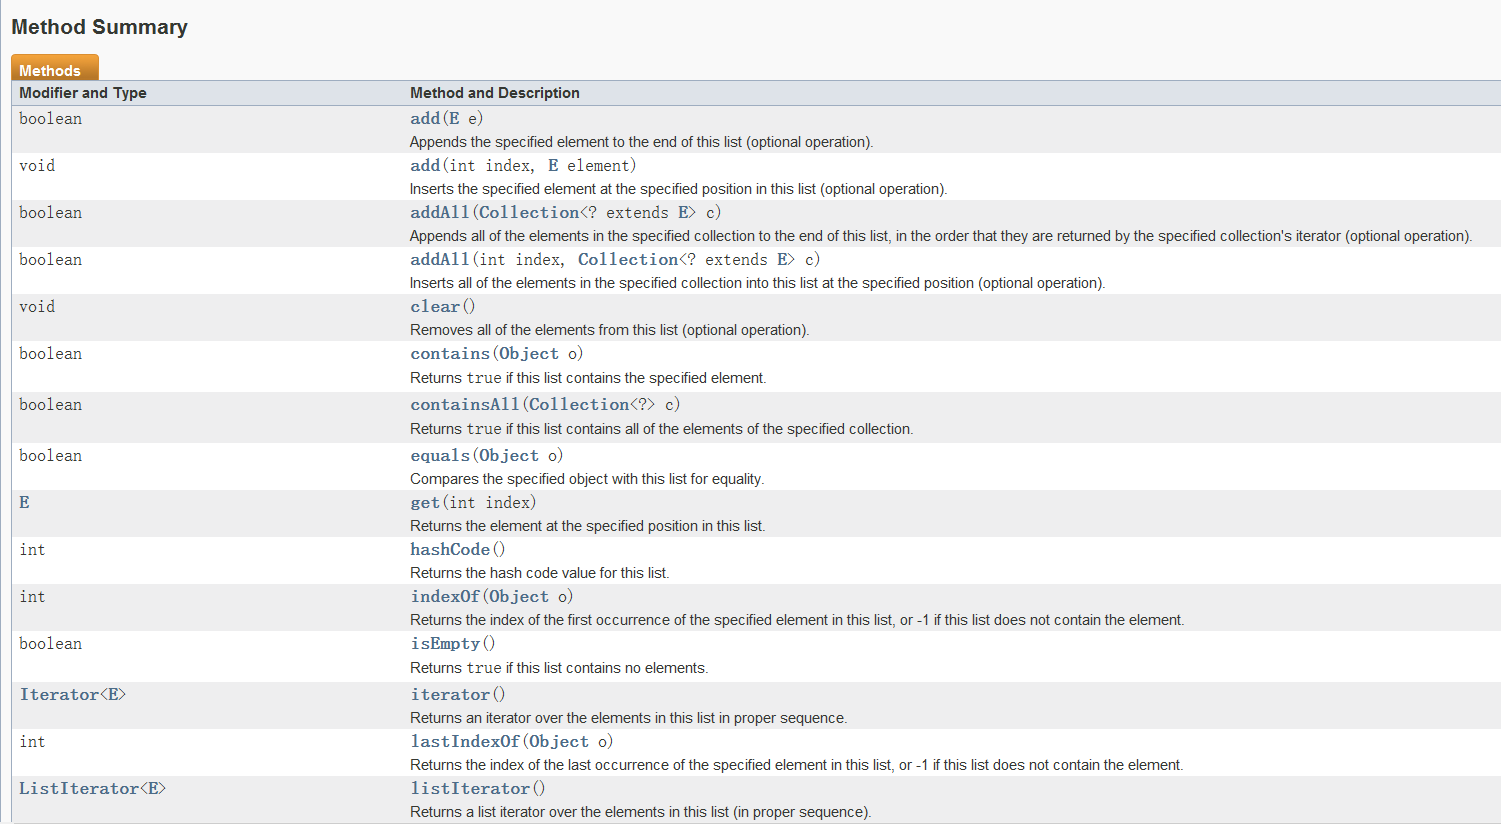Click the Method Summary heading
1501x824 pixels.
[x=99, y=27]
